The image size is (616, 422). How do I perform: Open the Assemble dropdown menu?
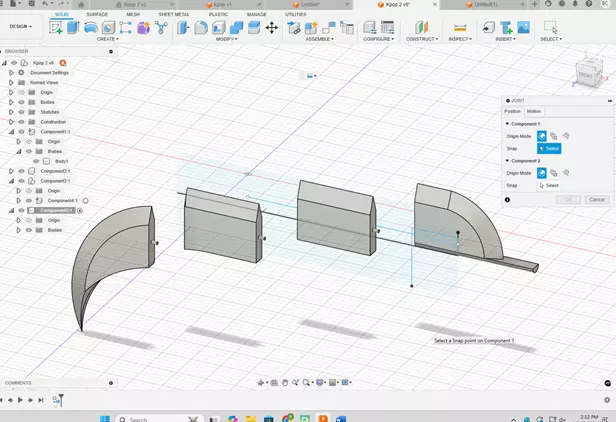click(319, 39)
